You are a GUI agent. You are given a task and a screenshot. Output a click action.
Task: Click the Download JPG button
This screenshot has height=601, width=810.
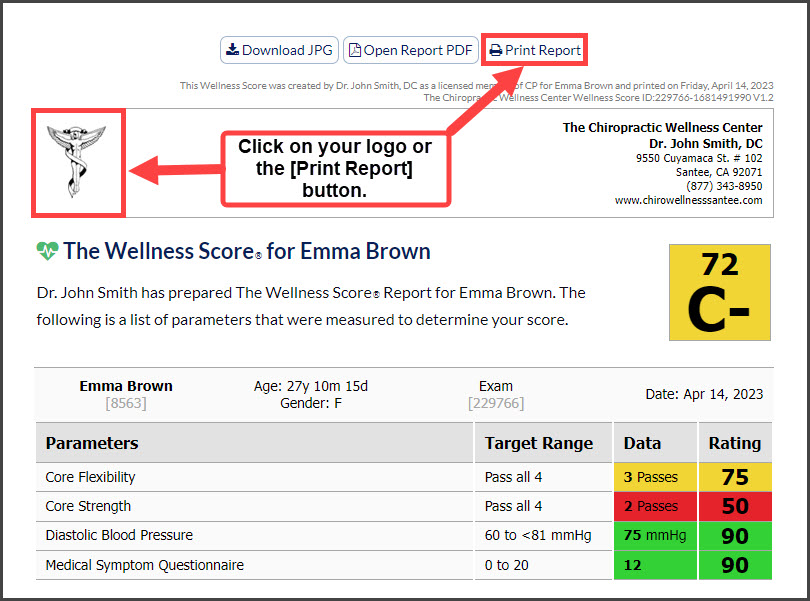(x=279, y=50)
